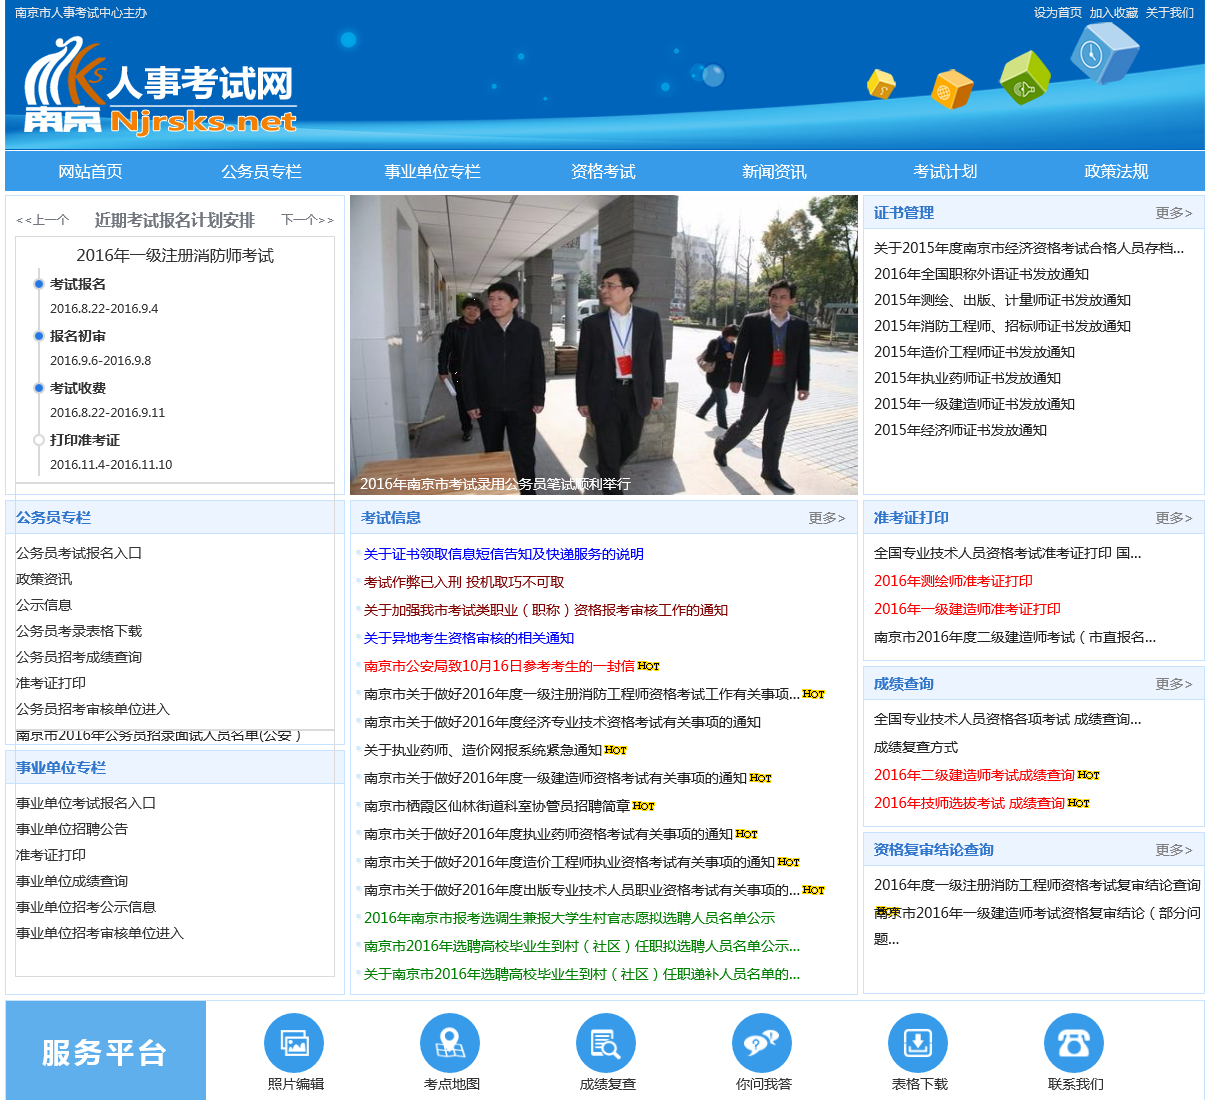1210x1100 pixels.
Task: Open 事业单位招聘公告 link
Action: [x=72, y=829]
